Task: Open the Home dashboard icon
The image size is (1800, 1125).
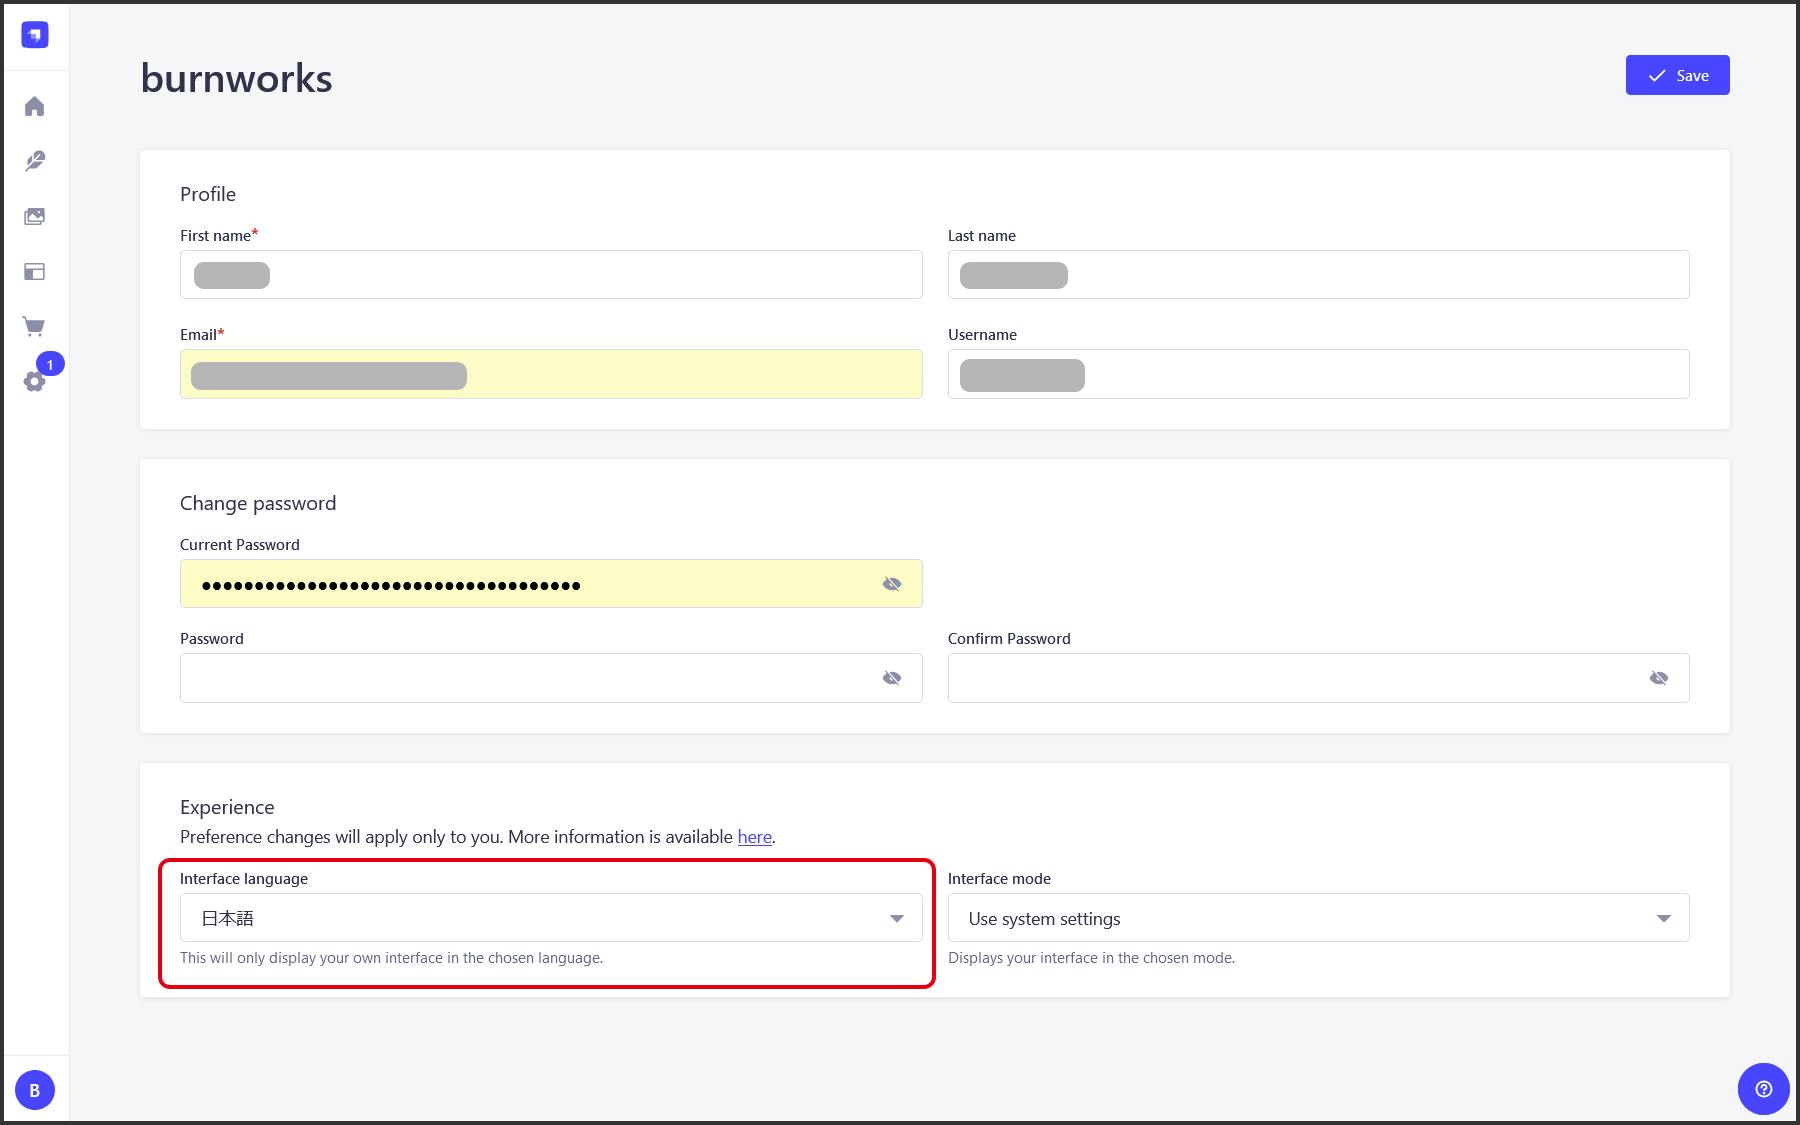Action: (x=35, y=106)
